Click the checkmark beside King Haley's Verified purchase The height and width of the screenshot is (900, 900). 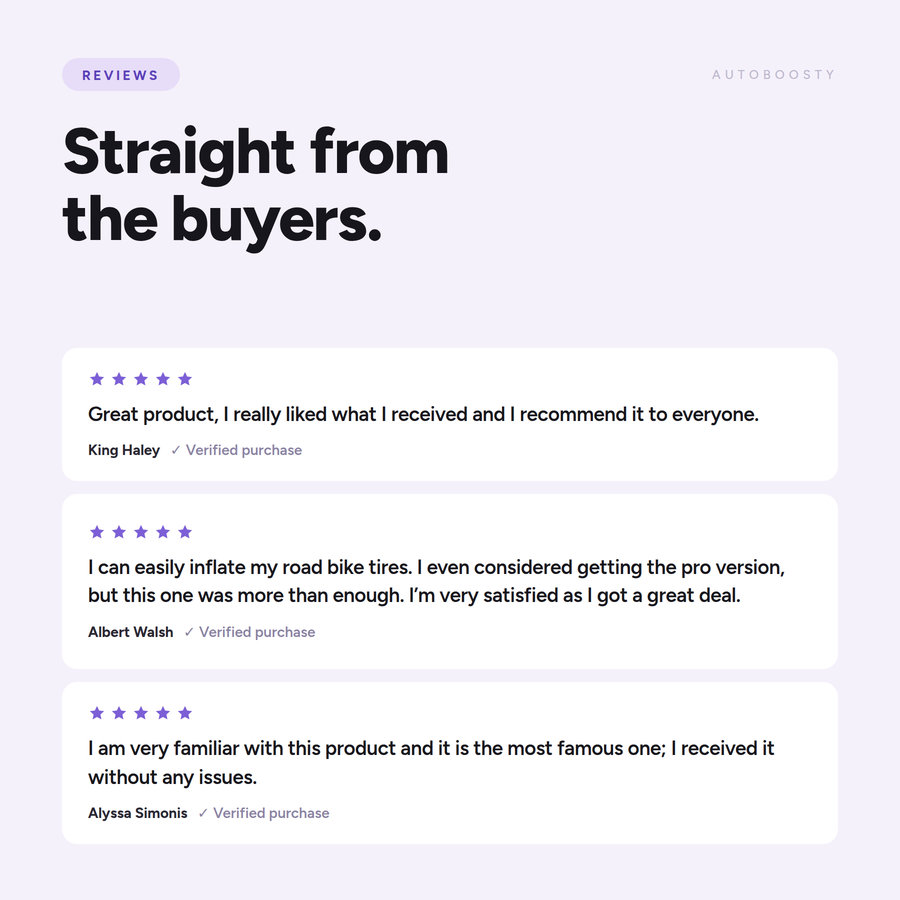tap(176, 451)
